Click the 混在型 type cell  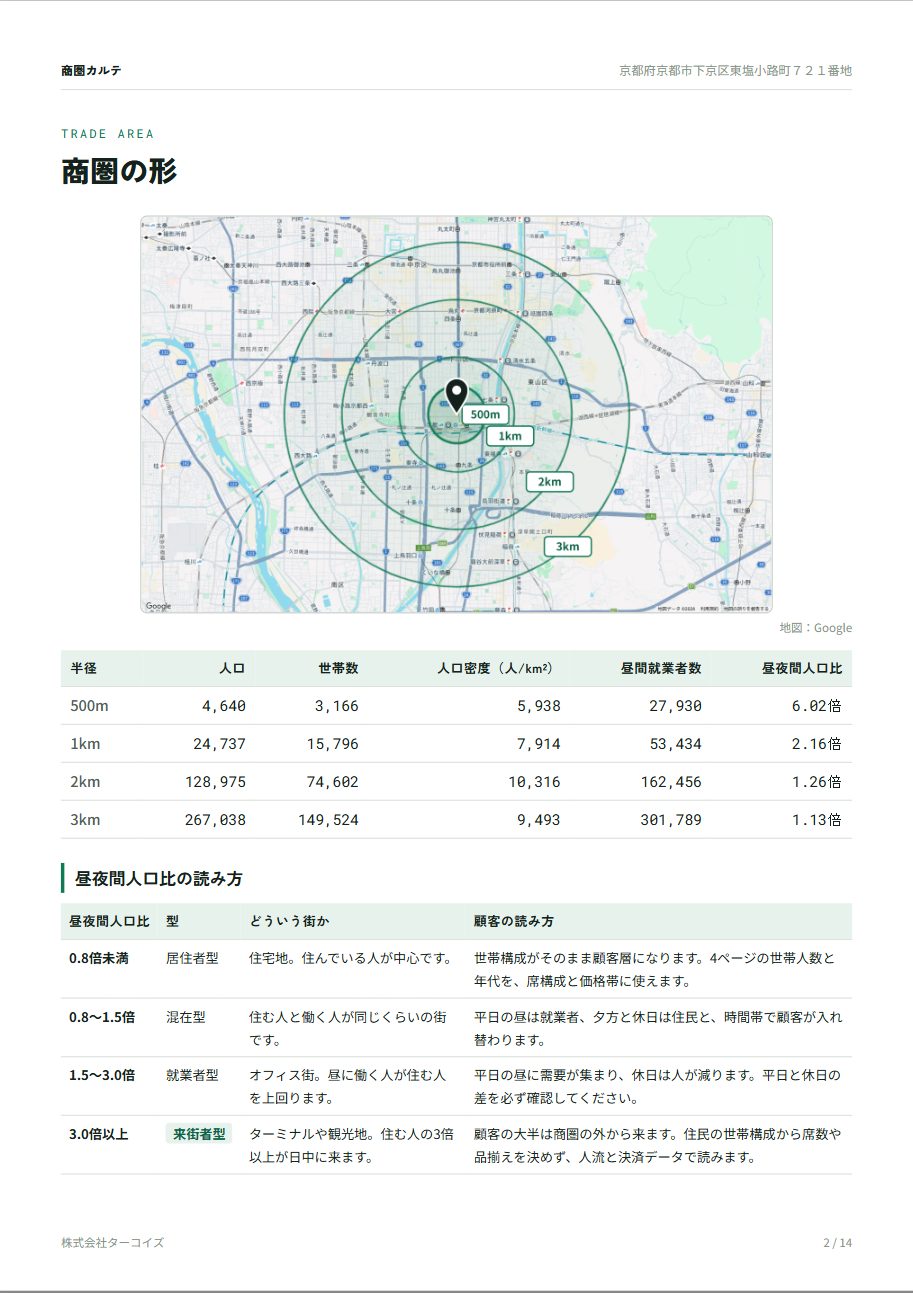coord(186,1017)
